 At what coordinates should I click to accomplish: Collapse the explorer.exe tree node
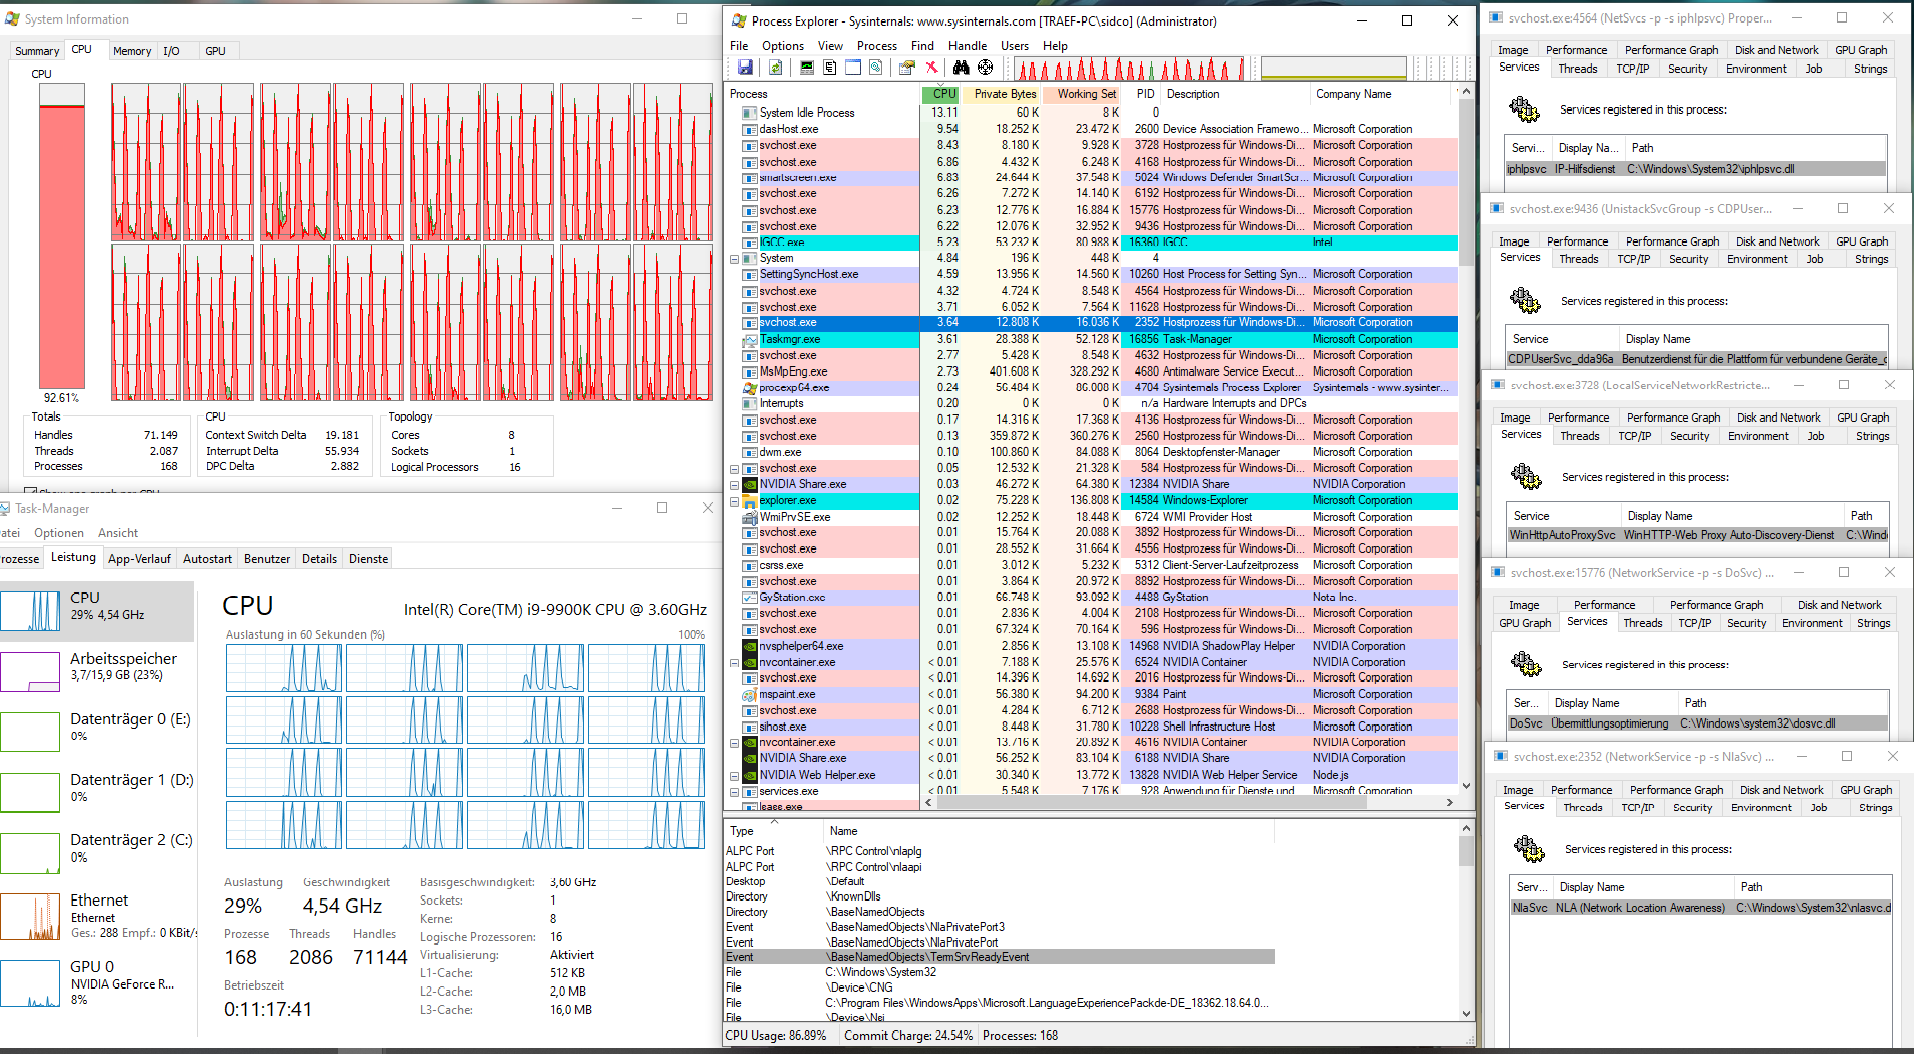[x=735, y=501]
